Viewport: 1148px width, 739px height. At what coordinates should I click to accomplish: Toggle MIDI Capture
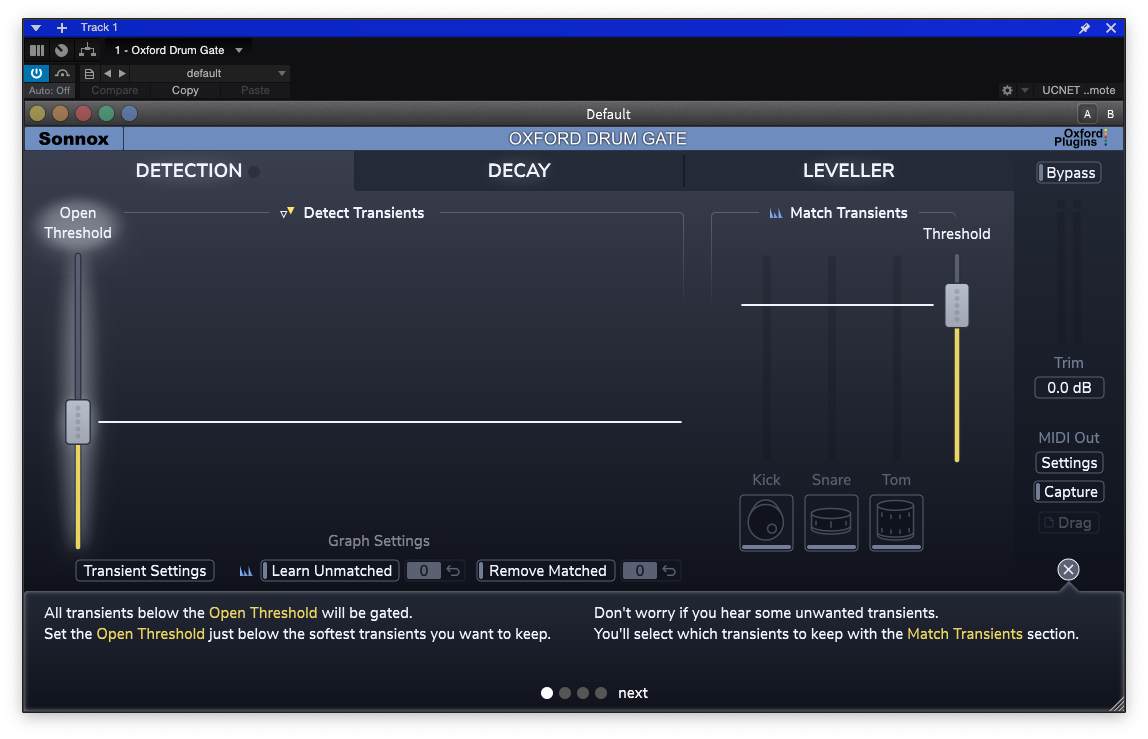coord(1069,492)
